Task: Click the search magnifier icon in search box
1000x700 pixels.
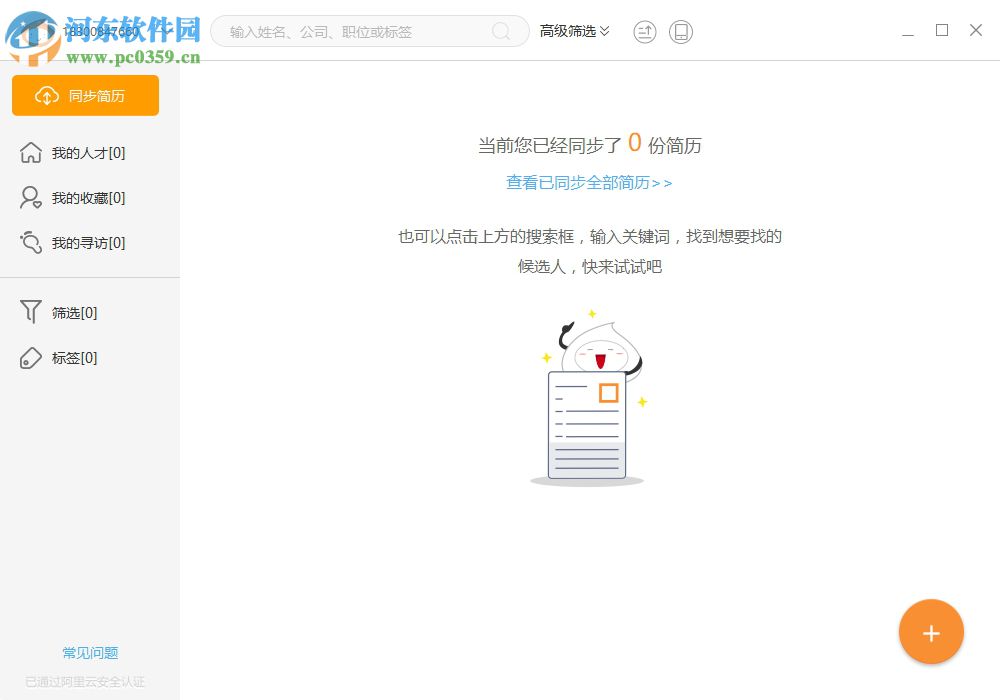Action: tap(501, 31)
